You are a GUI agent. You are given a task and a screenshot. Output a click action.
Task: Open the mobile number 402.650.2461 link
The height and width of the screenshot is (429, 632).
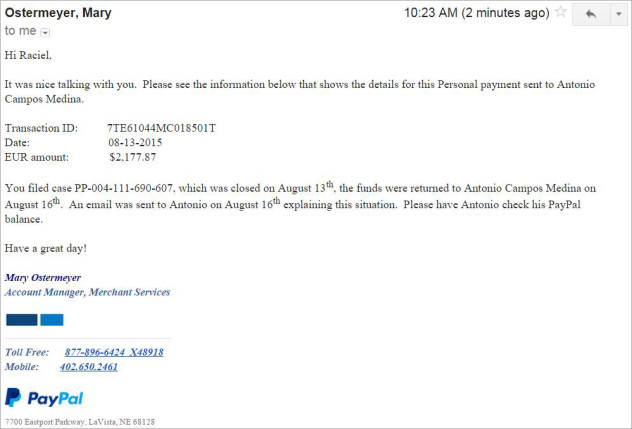[89, 367]
